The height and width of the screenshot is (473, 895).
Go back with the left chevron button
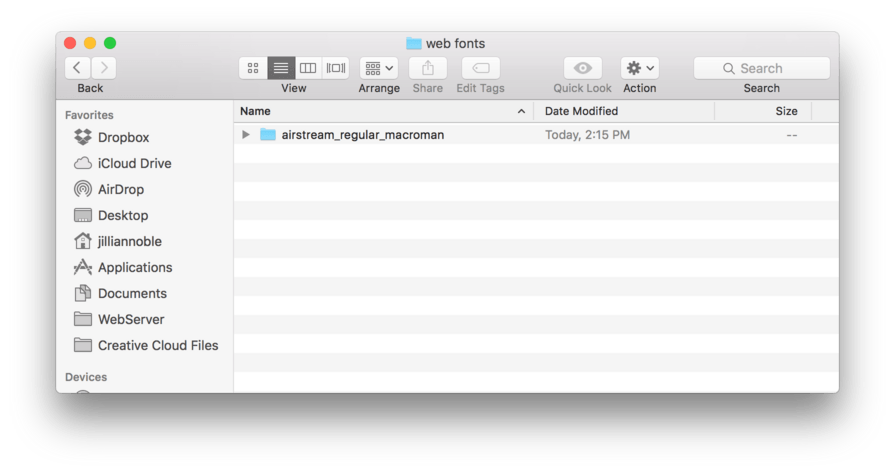[x=77, y=68]
